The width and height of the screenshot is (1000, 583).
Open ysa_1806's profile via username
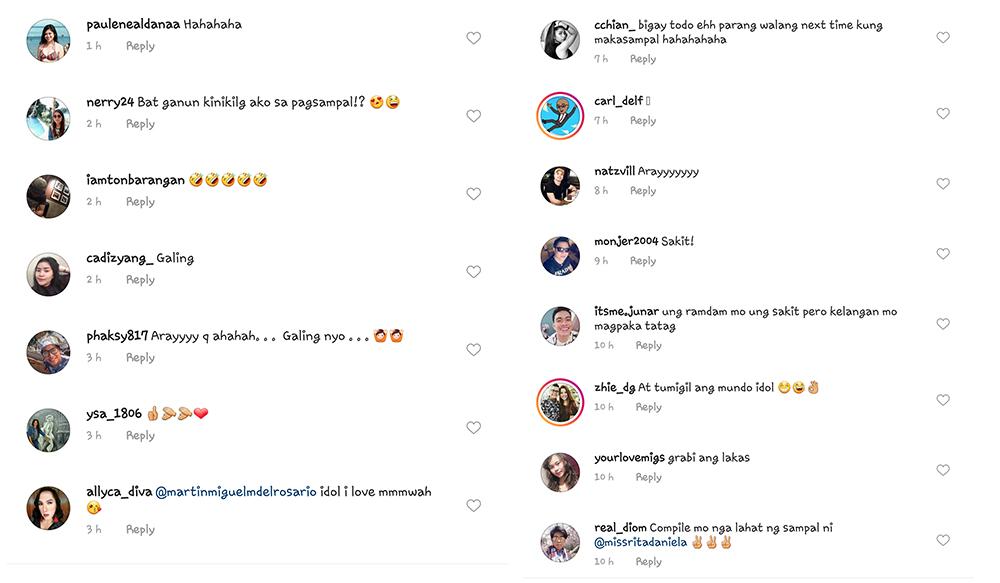[x=113, y=413]
